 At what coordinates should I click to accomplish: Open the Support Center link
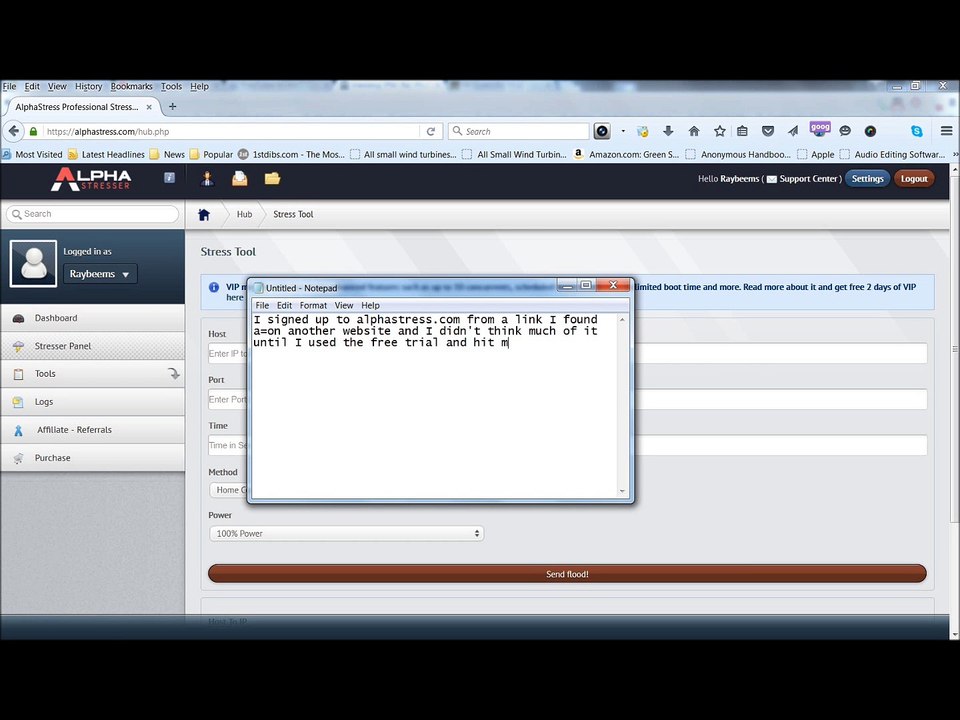(x=808, y=179)
